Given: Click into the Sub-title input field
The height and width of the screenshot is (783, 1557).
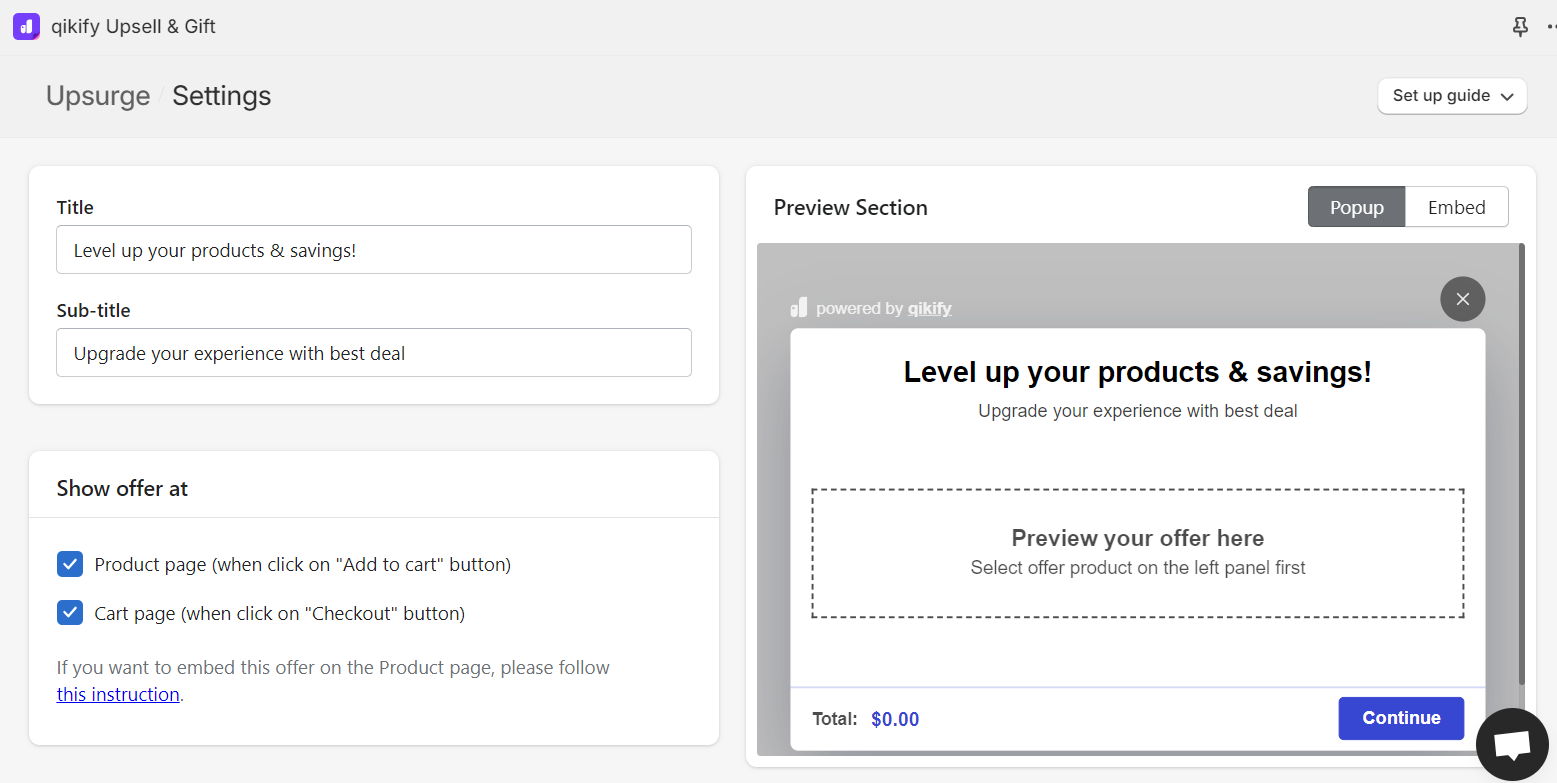Looking at the screenshot, I should click(374, 353).
